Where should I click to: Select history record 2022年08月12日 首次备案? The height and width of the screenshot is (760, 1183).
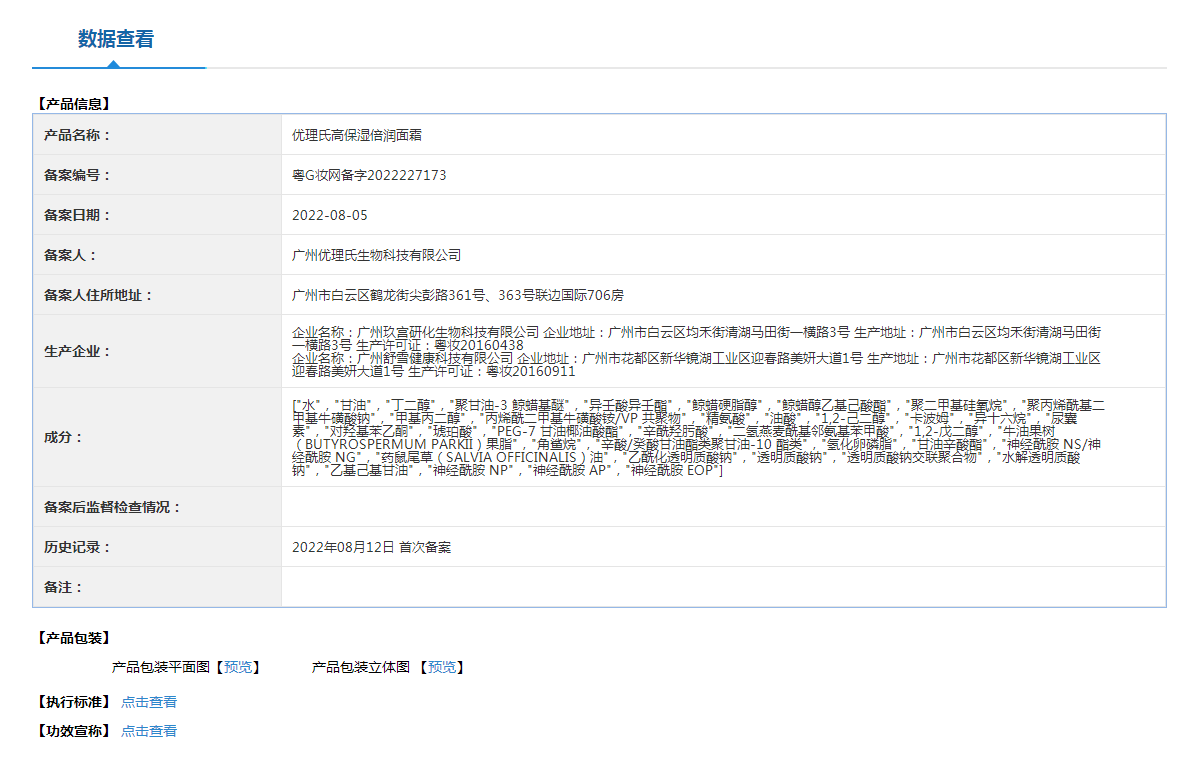371,547
